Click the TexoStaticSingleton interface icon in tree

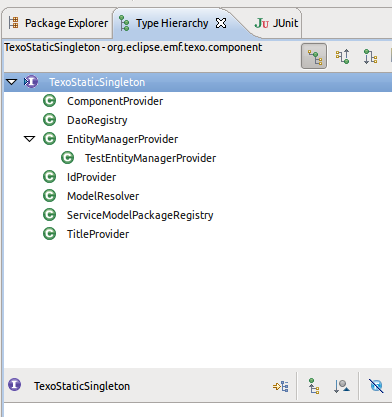coord(31,82)
